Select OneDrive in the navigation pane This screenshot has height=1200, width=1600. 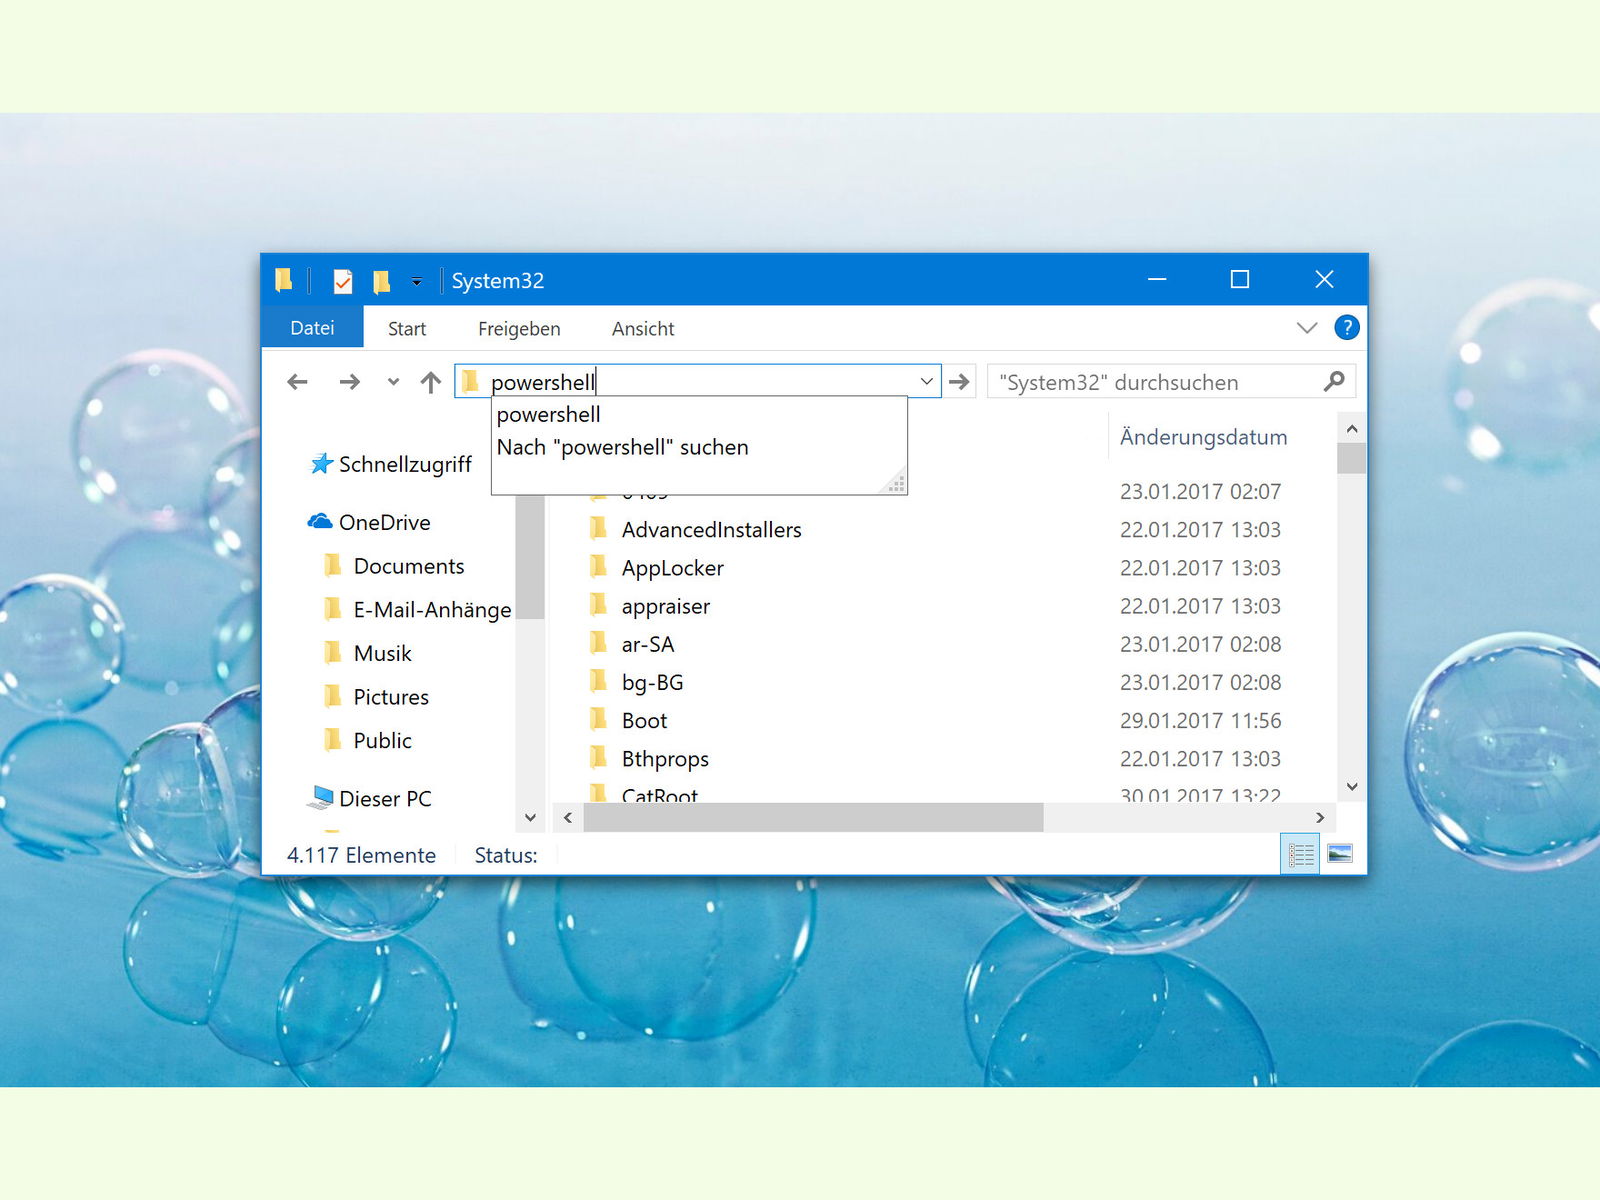tap(384, 522)
